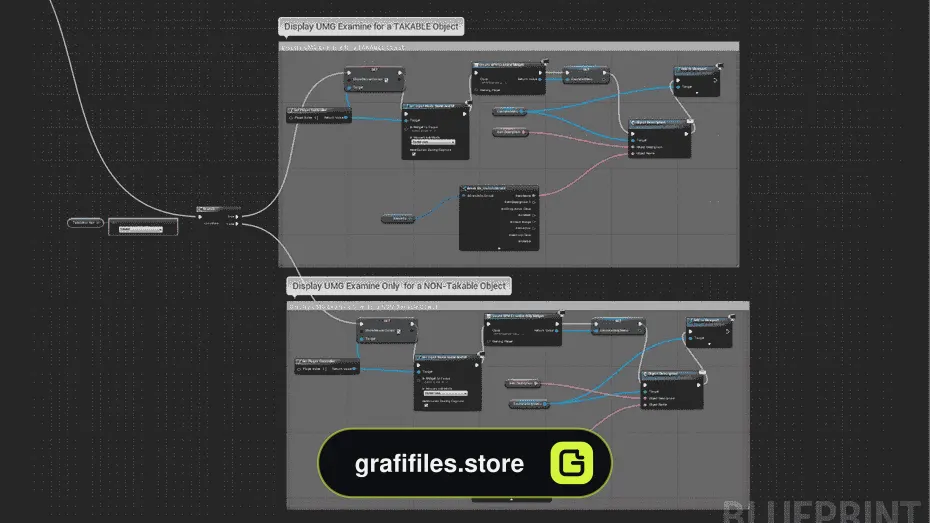Open Mouse Lock Mode dropdown in TAKABLE group
This screenshot has width=930, height=523.
(x=433, y=142)
